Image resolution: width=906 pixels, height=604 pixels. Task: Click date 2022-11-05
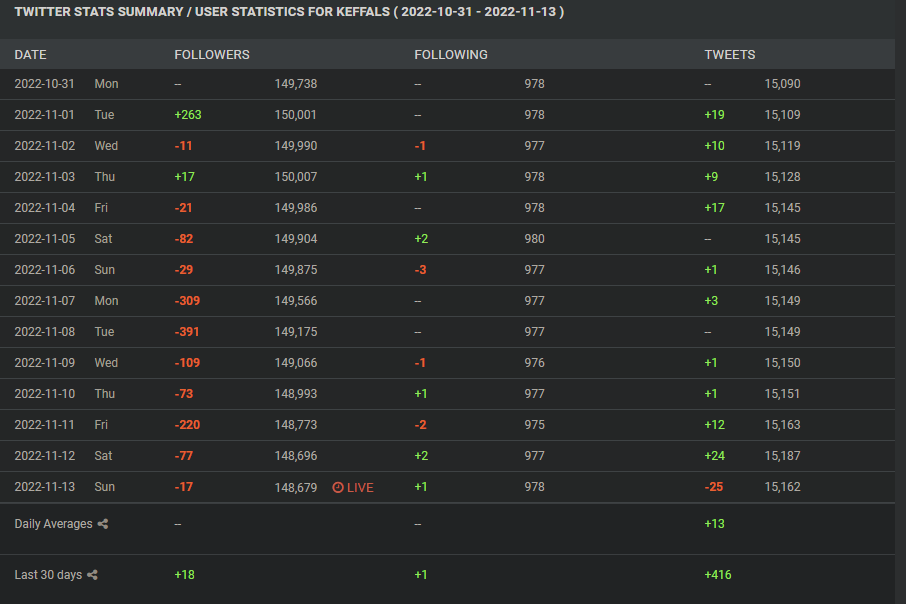click(x=44, y=239)
